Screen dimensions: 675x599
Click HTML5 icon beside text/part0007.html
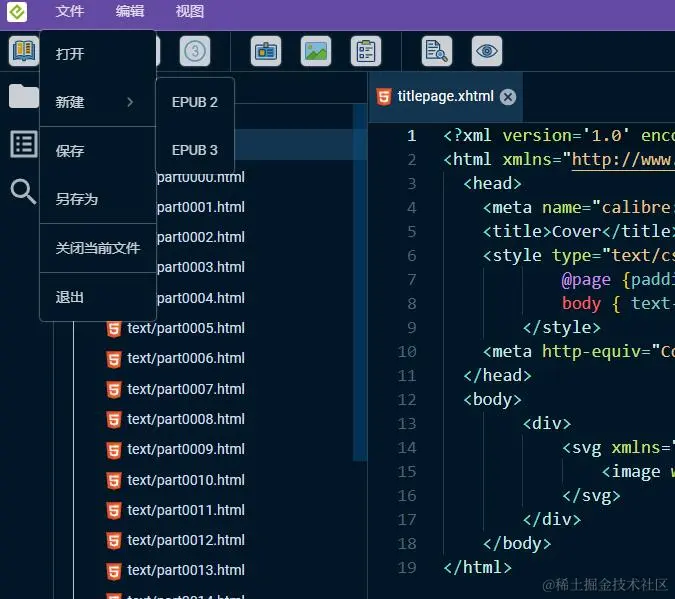[114, 390]
